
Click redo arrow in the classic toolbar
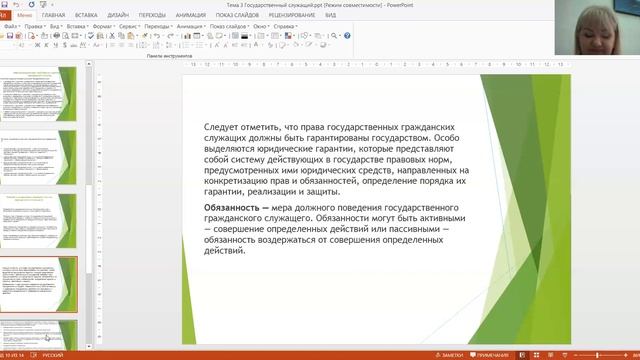click(x=171, y=36)
